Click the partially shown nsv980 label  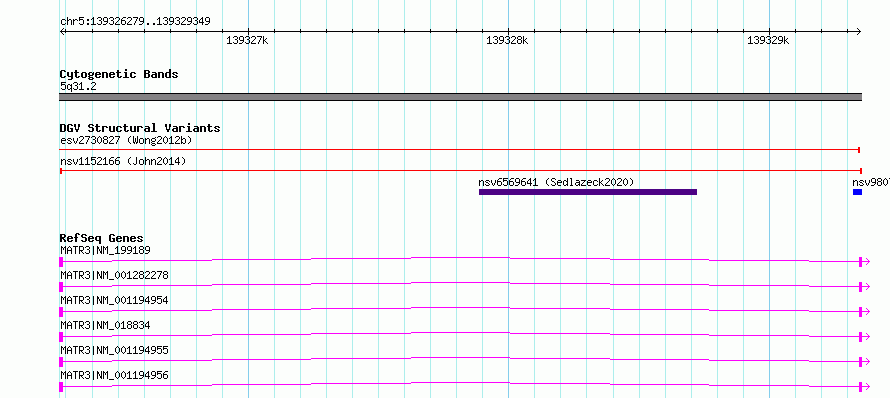(871, 182)
